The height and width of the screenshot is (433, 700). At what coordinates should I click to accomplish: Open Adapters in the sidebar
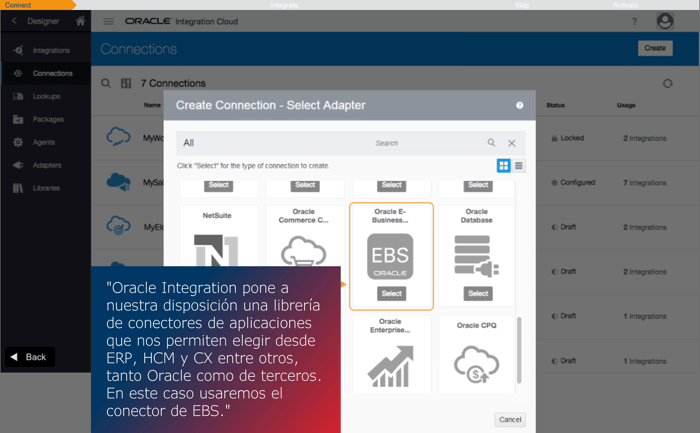pyautogui.click(x=47, y=165)
